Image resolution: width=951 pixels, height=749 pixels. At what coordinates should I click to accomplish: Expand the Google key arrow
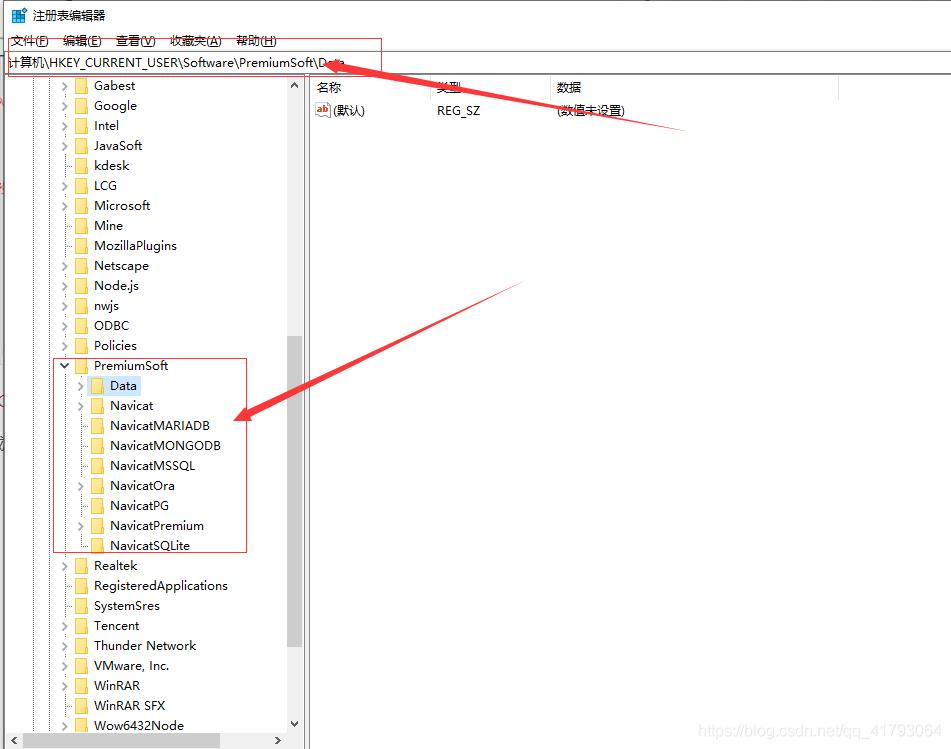tap(65, 106)
